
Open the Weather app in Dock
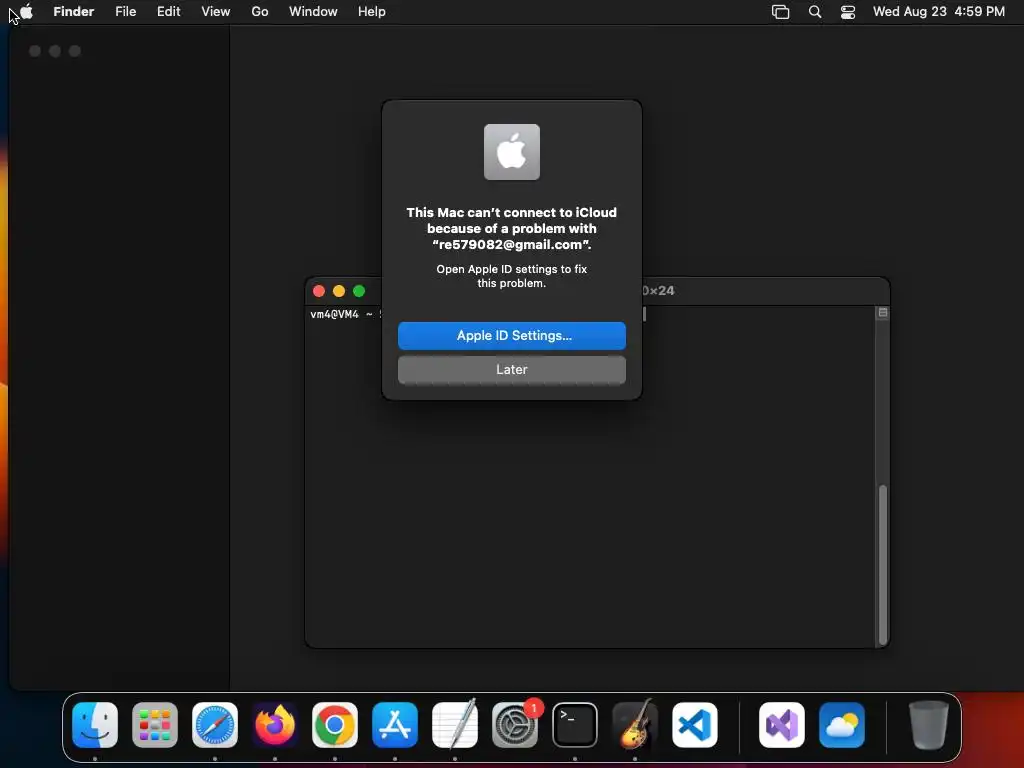842,725
